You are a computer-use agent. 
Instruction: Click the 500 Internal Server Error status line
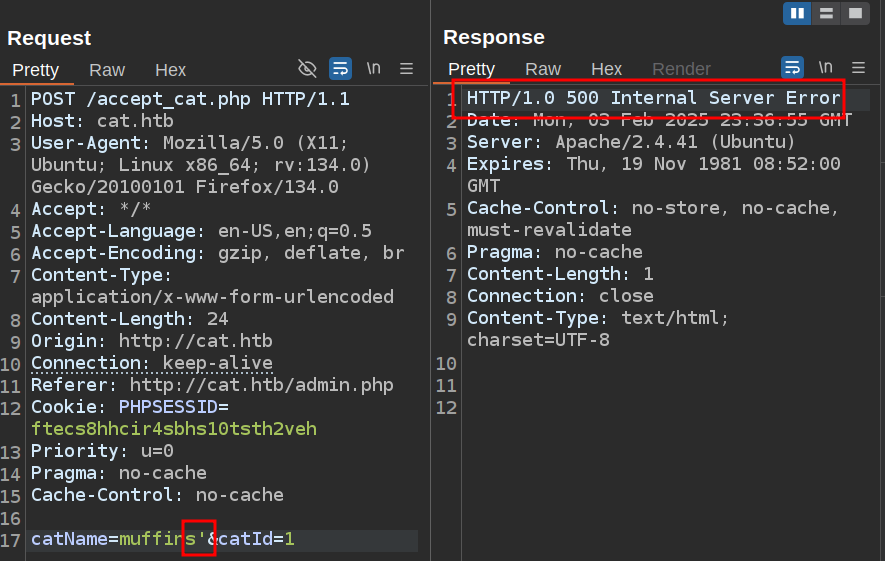(653, 98)
